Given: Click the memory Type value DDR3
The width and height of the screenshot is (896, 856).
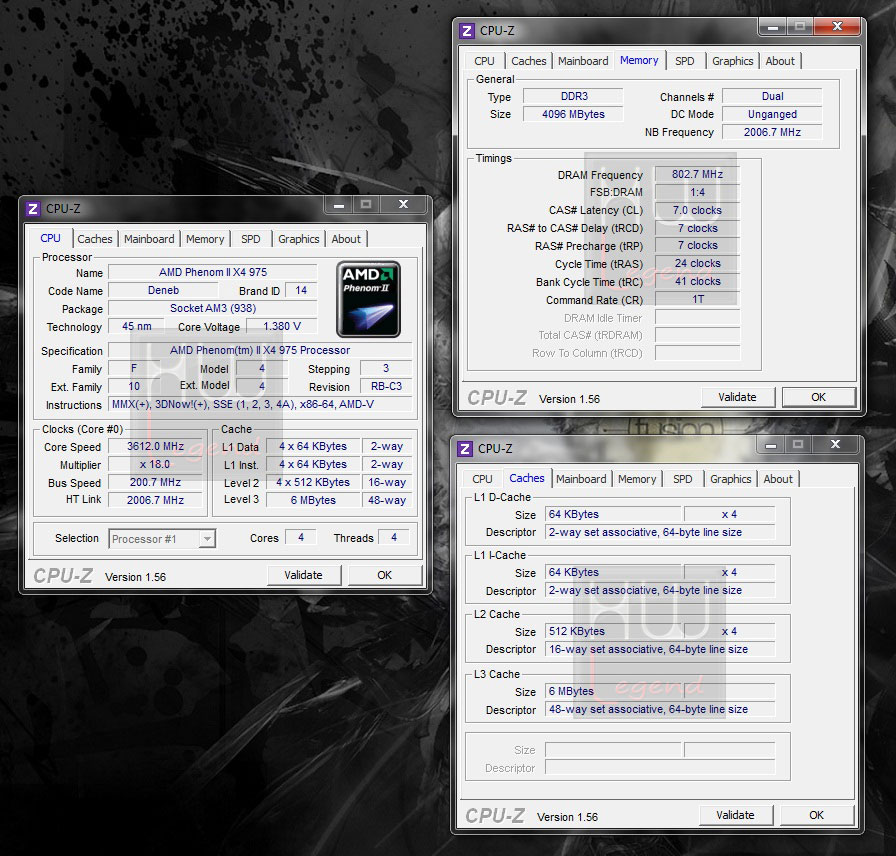Looking at the screenshot, I should pos(574,96).
